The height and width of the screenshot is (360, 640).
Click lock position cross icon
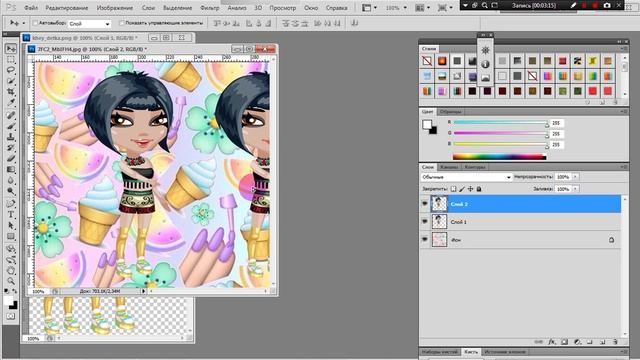tap(470, 189)
